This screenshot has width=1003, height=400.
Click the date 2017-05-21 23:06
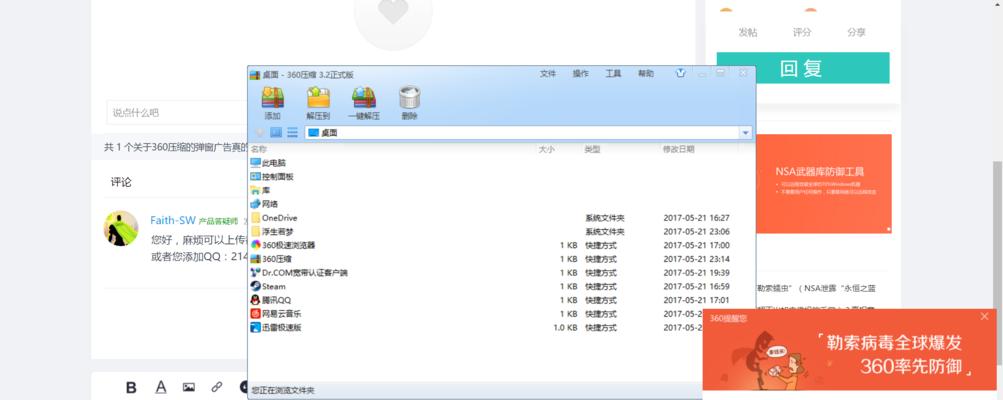pyautogui.click(x=697, y=232)
